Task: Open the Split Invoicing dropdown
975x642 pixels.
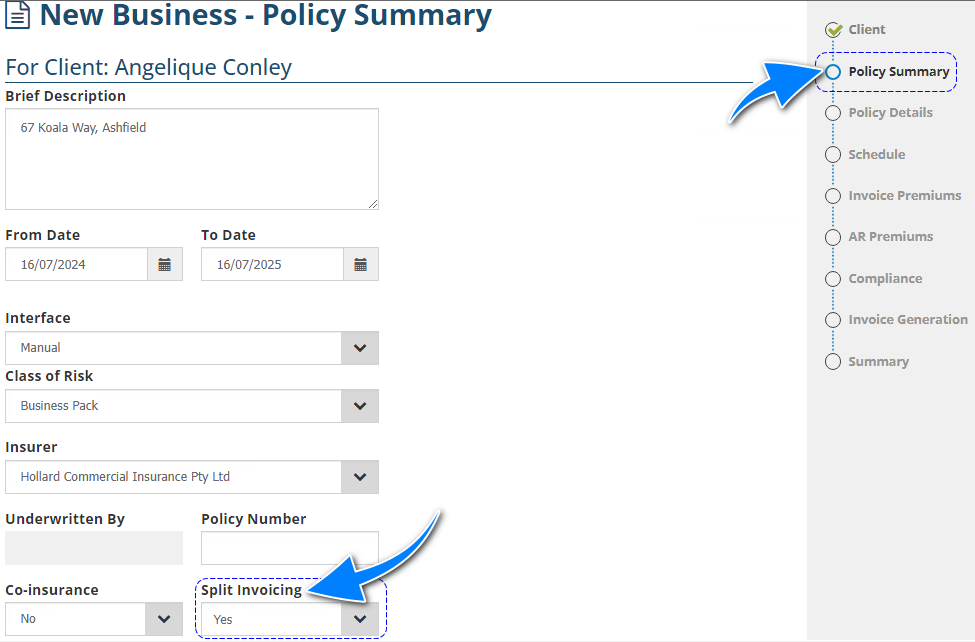Action: pos(360,619)
